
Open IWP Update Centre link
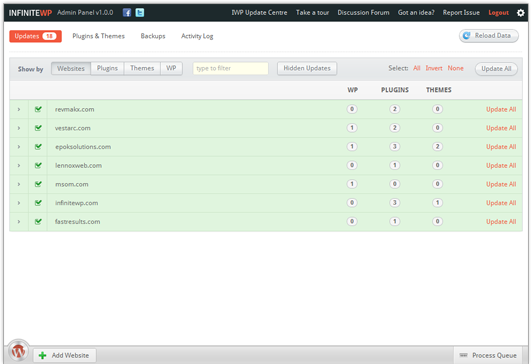[259, 13]
